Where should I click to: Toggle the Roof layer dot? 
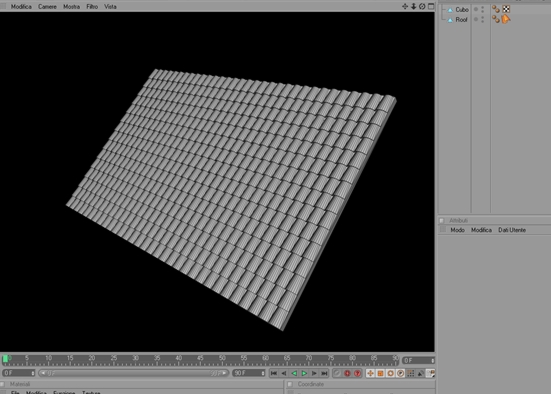pyautogui.click(x=476, y=19)
